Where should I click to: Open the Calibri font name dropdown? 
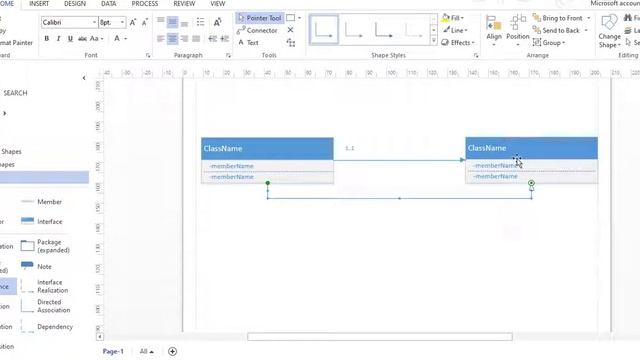[x=94, y=22]
